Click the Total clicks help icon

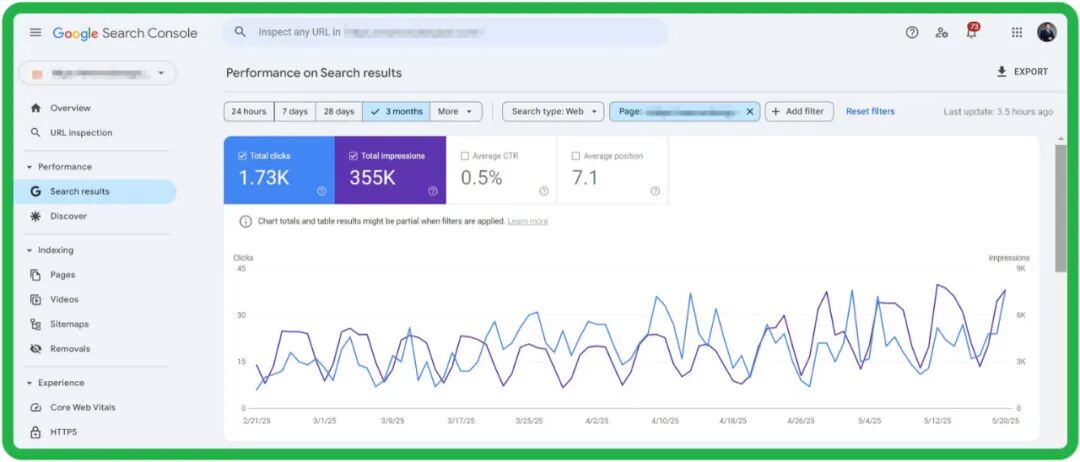(322, 191)
